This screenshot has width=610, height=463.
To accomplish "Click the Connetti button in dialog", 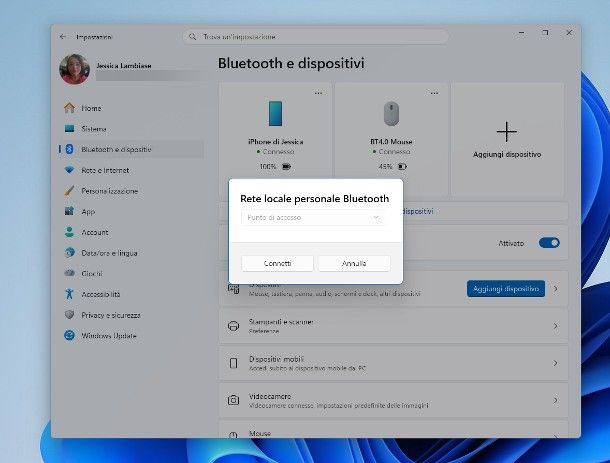I will coord(277,263).
